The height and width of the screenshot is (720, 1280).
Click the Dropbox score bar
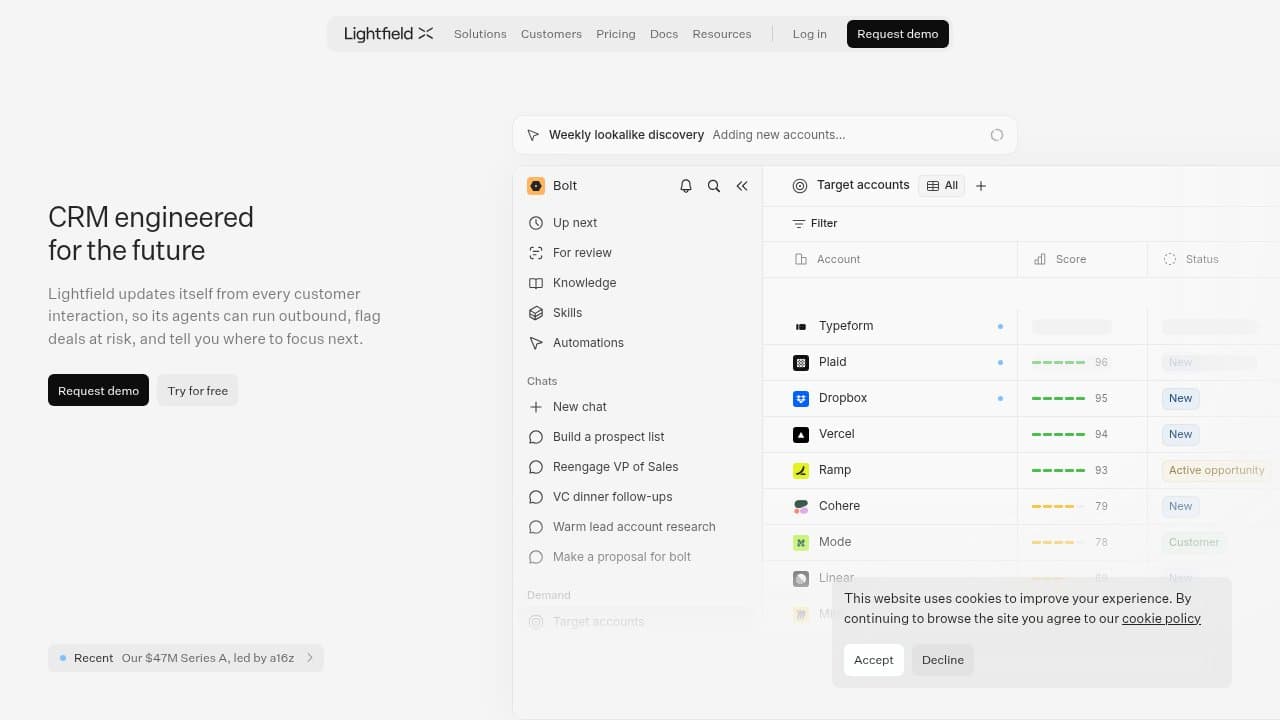coord(1058,398)
